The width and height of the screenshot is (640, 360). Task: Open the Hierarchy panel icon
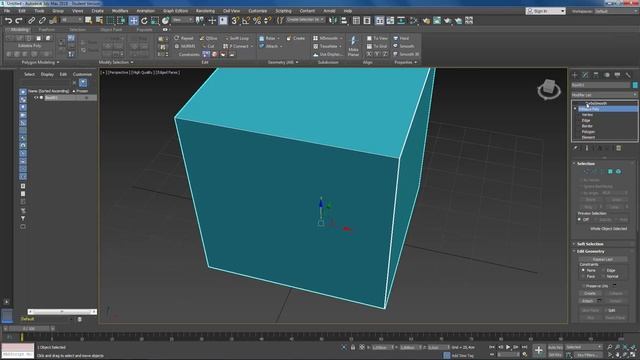tap(596, 75)
